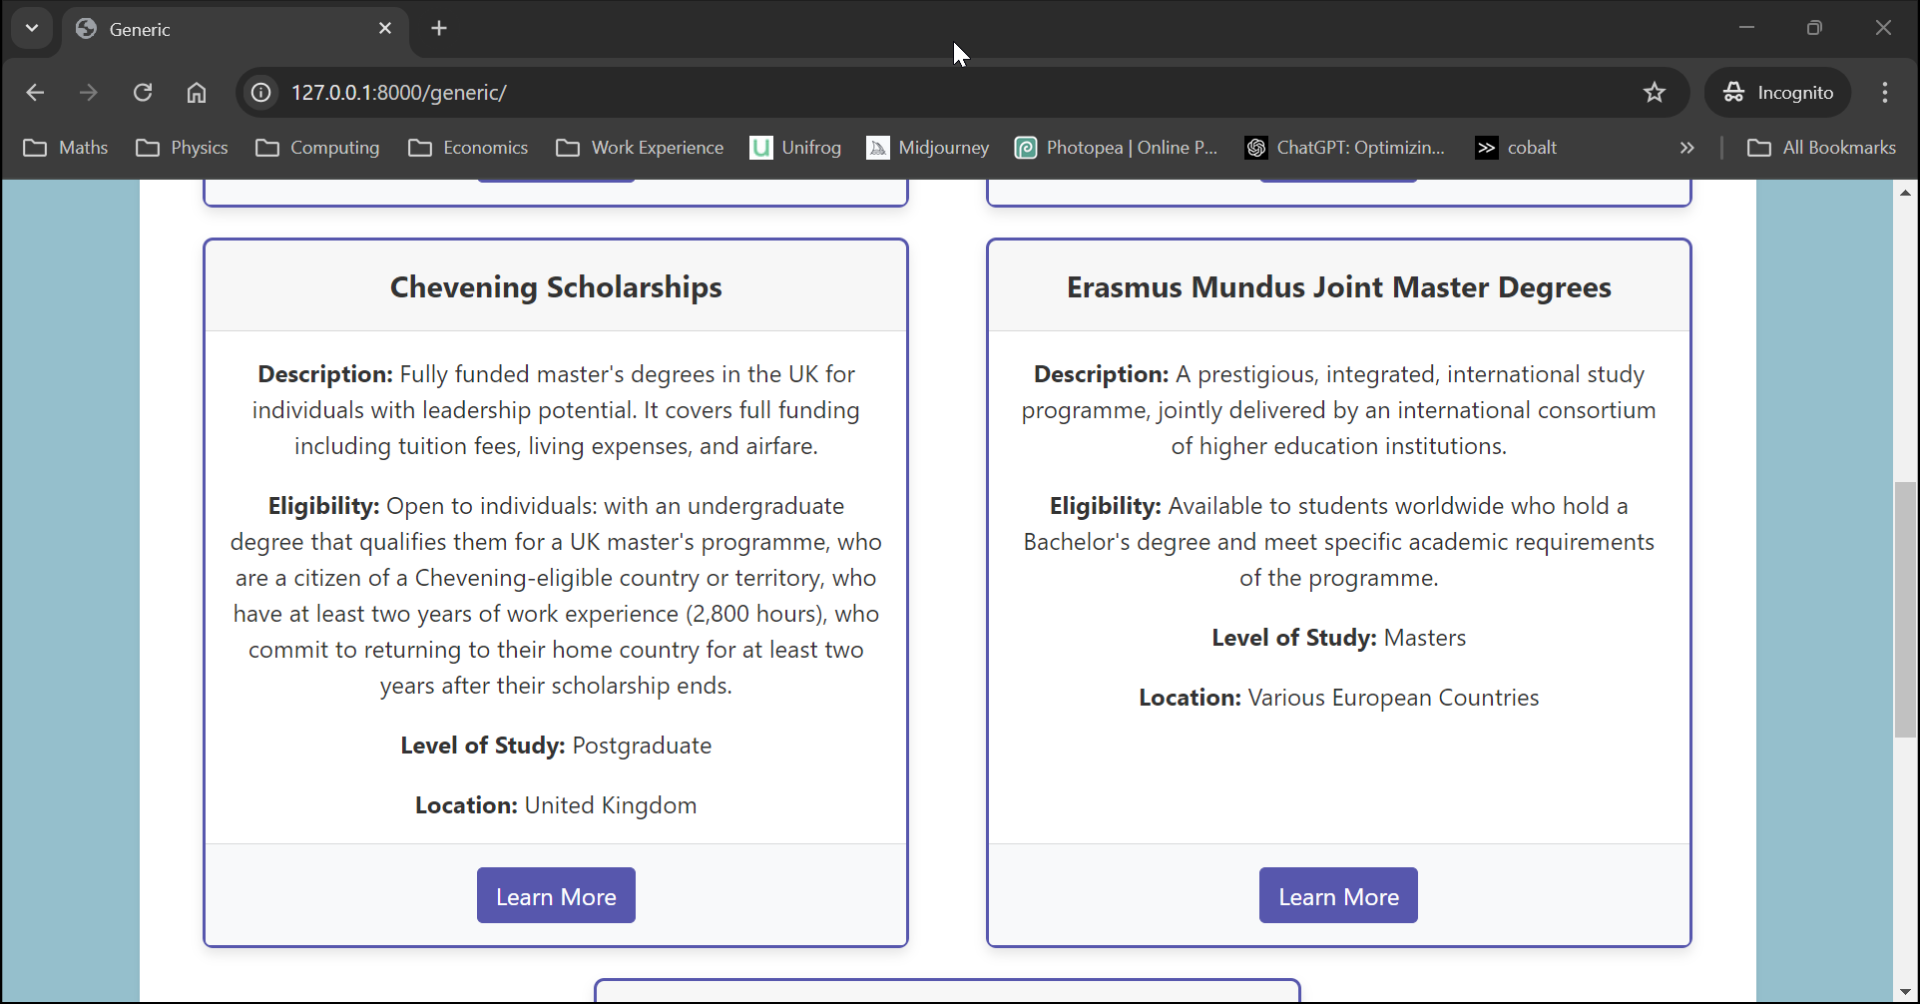Screen dimensions: 1920x1004
Task: Click 'Level of Study: Masters' text
Action: pos(1339,638)
